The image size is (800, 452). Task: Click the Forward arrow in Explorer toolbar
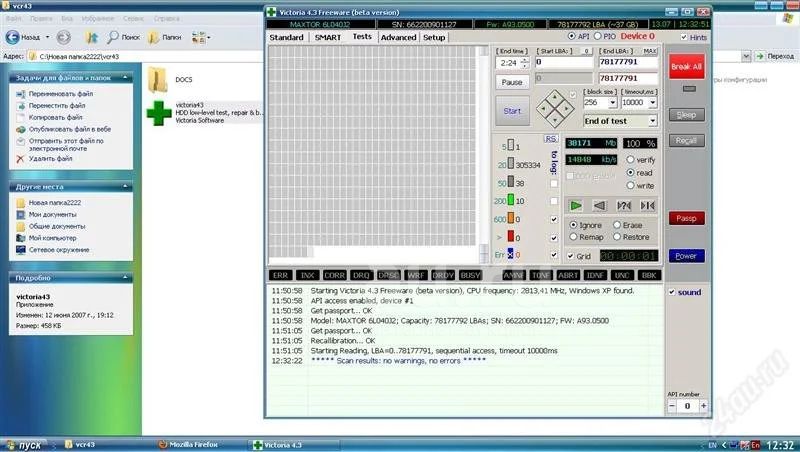[63, 37]
